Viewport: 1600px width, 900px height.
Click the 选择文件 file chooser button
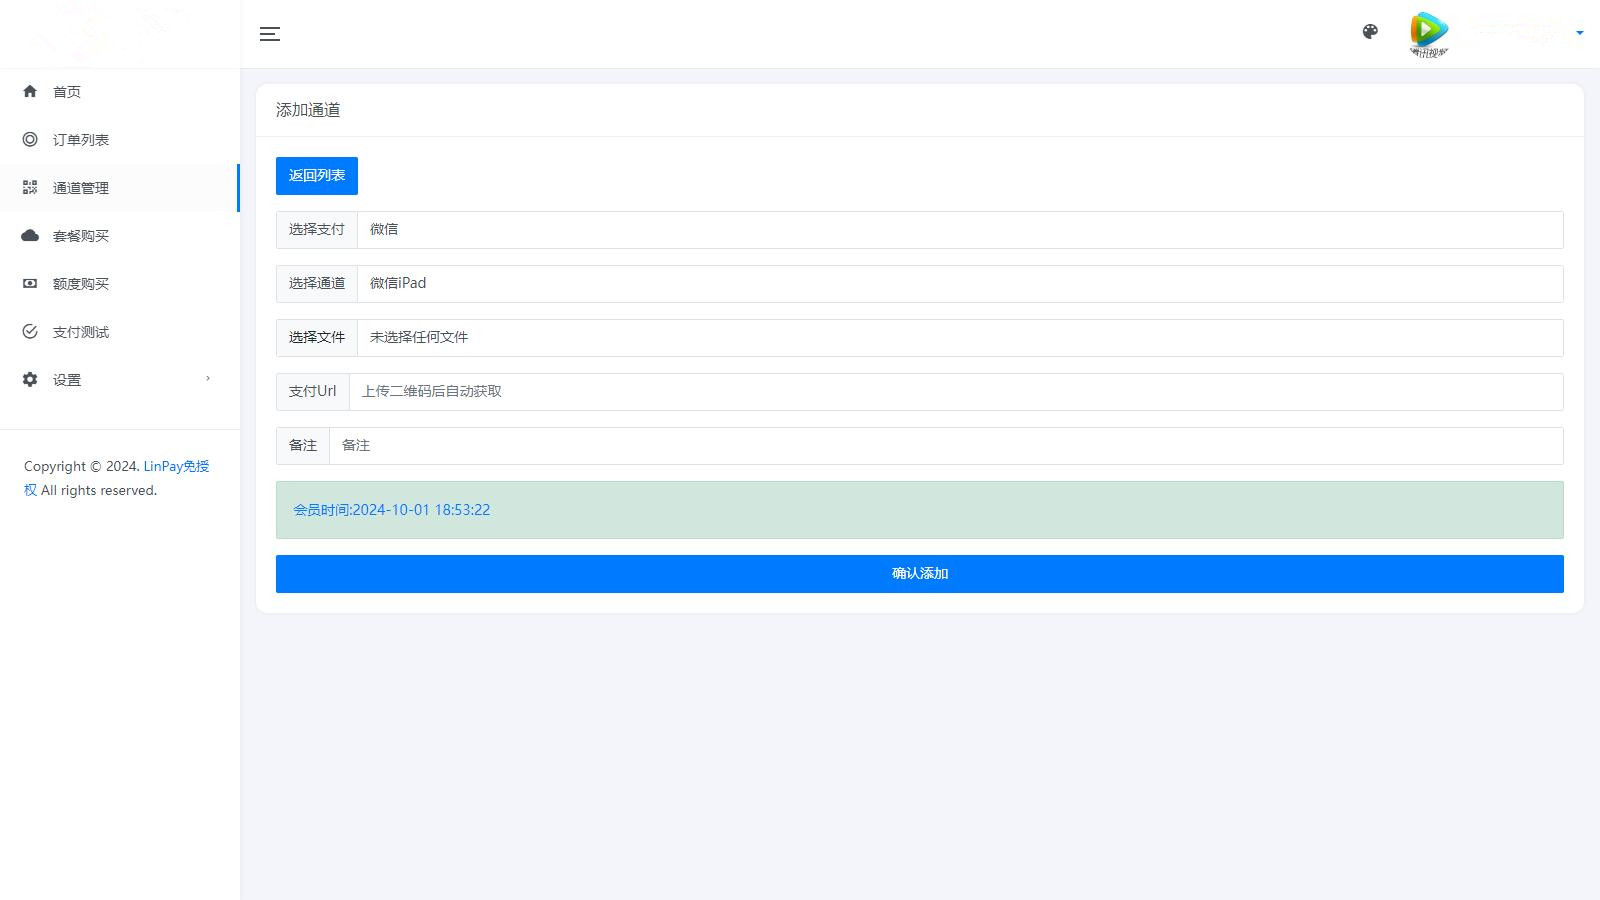click(317, 338)
